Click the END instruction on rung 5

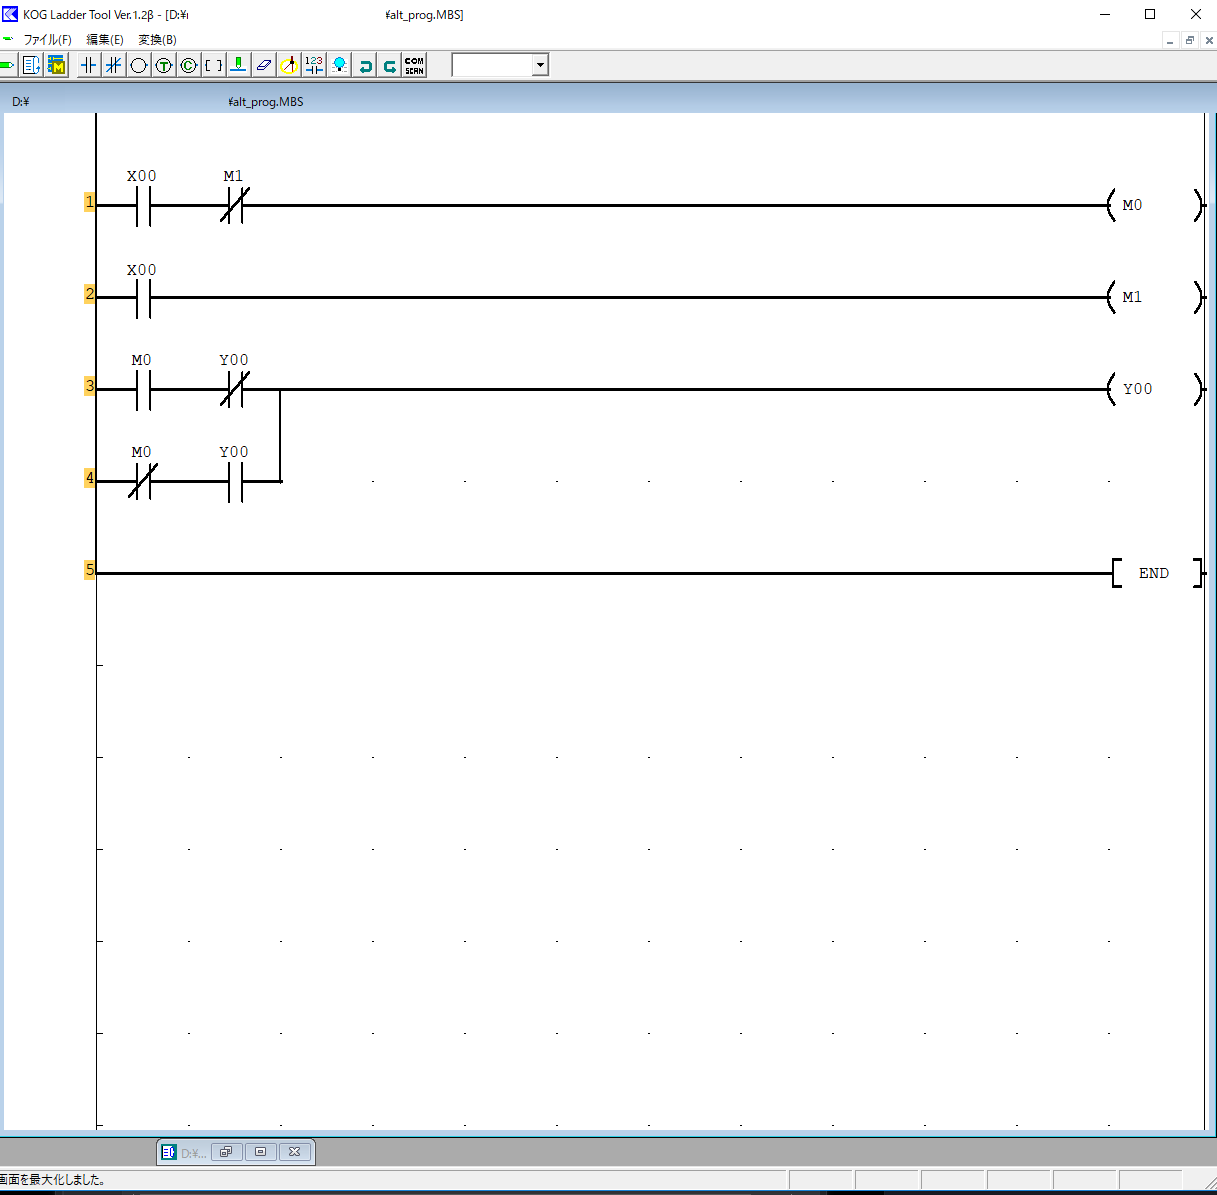pyautogui.click(x=1154, y=573)
